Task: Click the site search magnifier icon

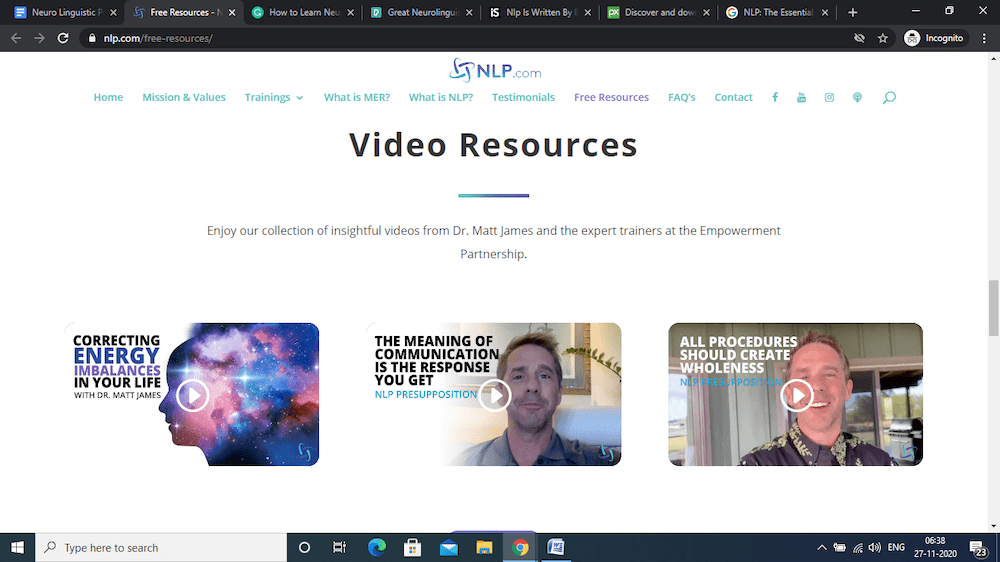Action: 889,97
